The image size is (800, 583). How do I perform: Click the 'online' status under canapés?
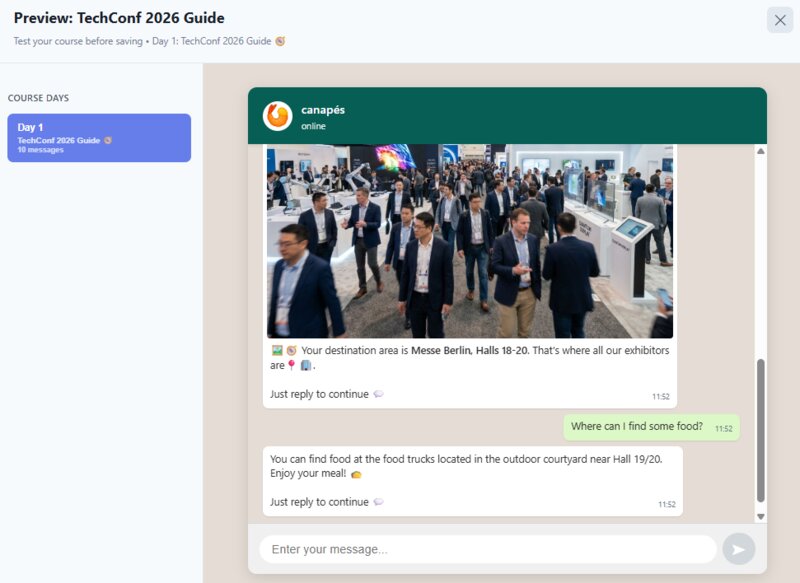point(313,127)
